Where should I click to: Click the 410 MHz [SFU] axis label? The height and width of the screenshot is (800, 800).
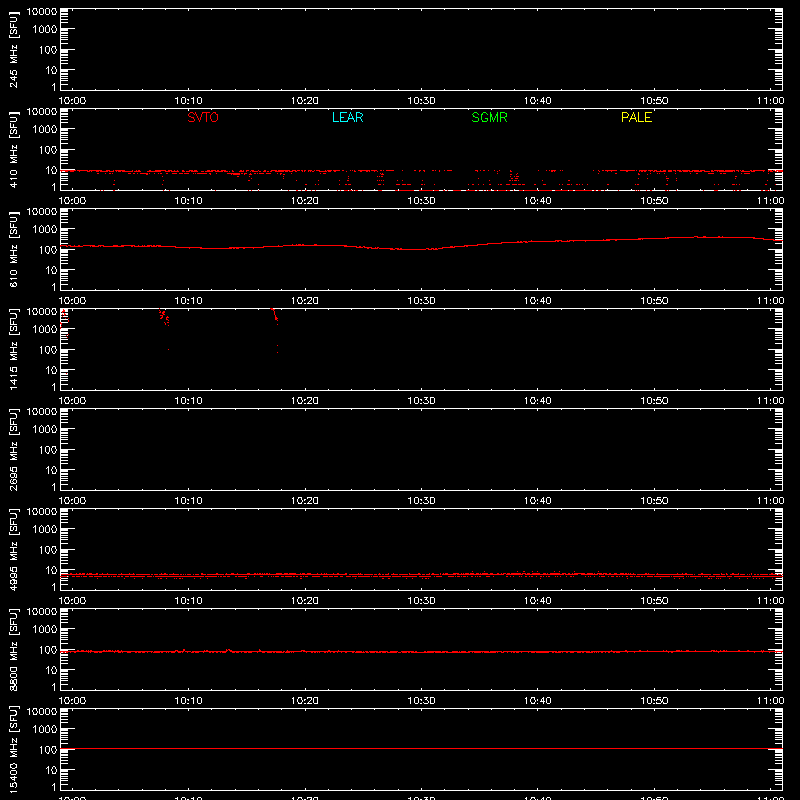pos(13,149)
